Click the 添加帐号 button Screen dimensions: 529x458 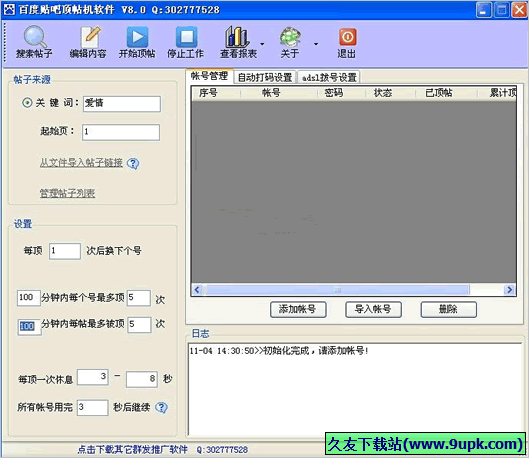click(298, 309)
